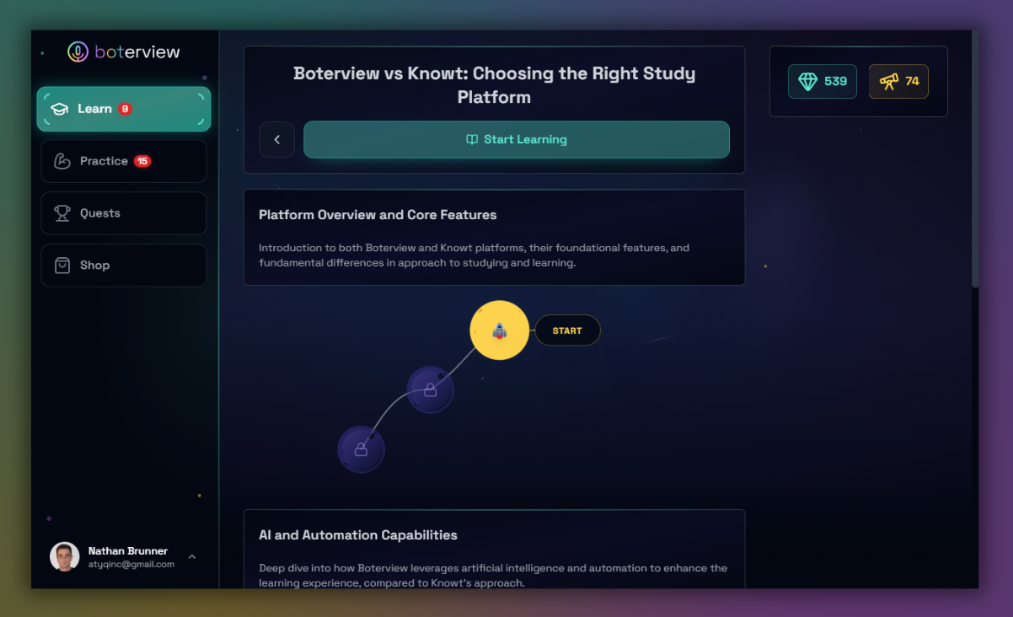Open Practice via the pencil icon
The height and width of the screenshot is (617, 1013).
[x=62, y=160]
